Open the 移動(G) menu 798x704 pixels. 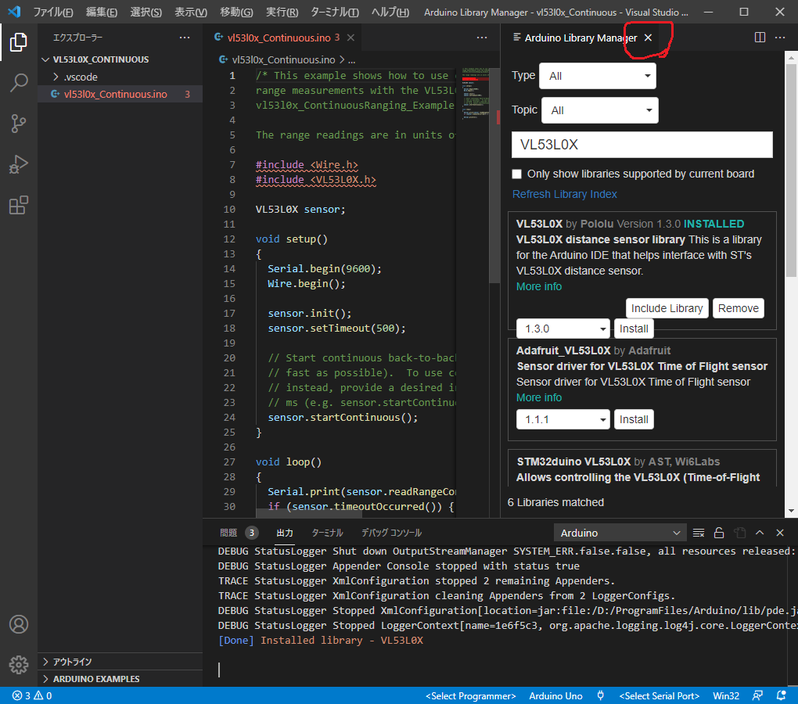pos(236,12)
